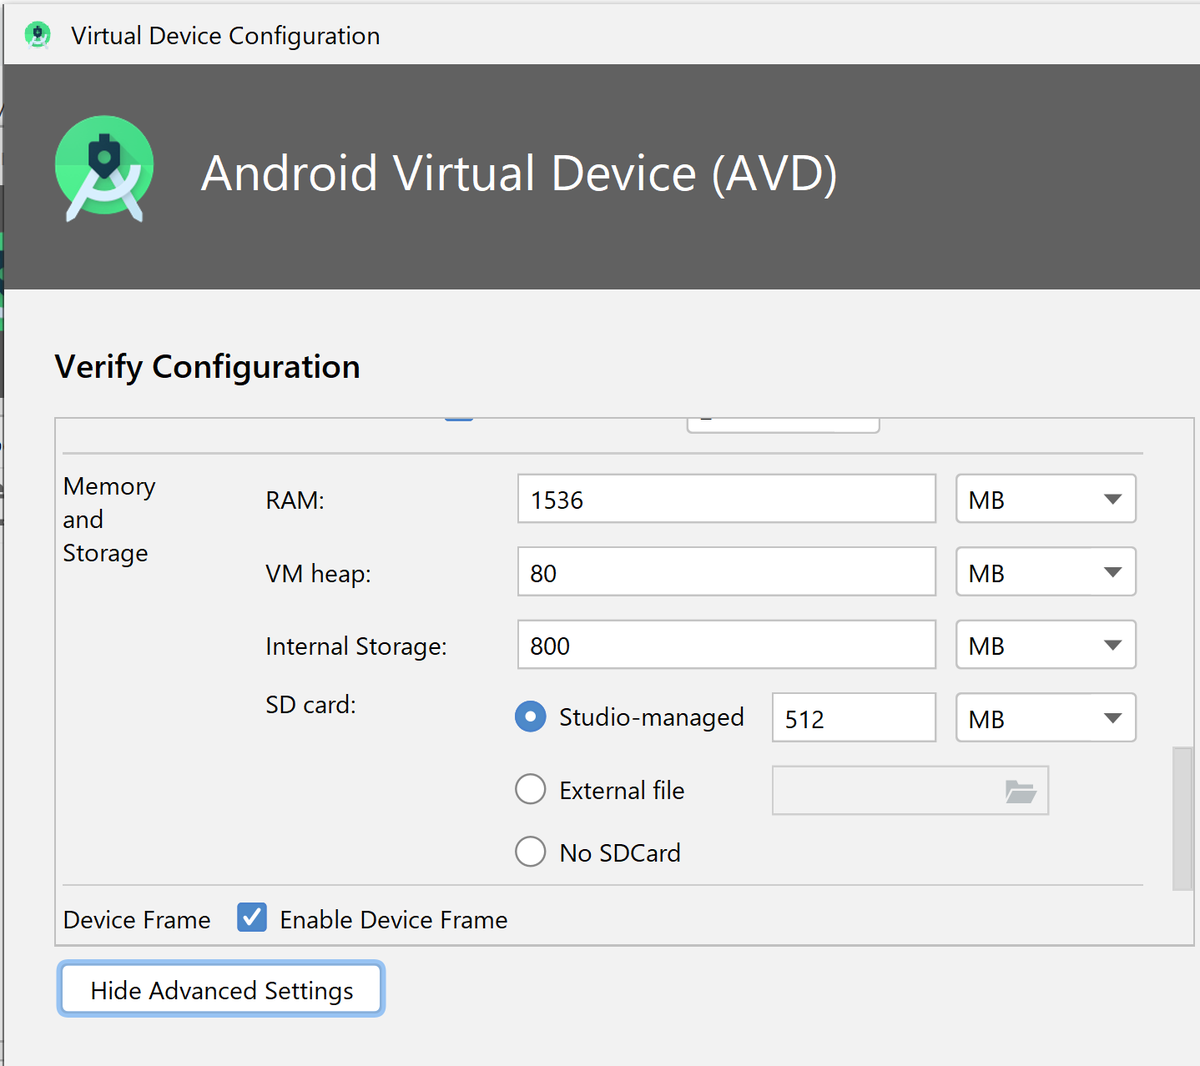Click the SD card size field showing 512
Screen dimensions: 1200x1066
(x=853, y=717)
